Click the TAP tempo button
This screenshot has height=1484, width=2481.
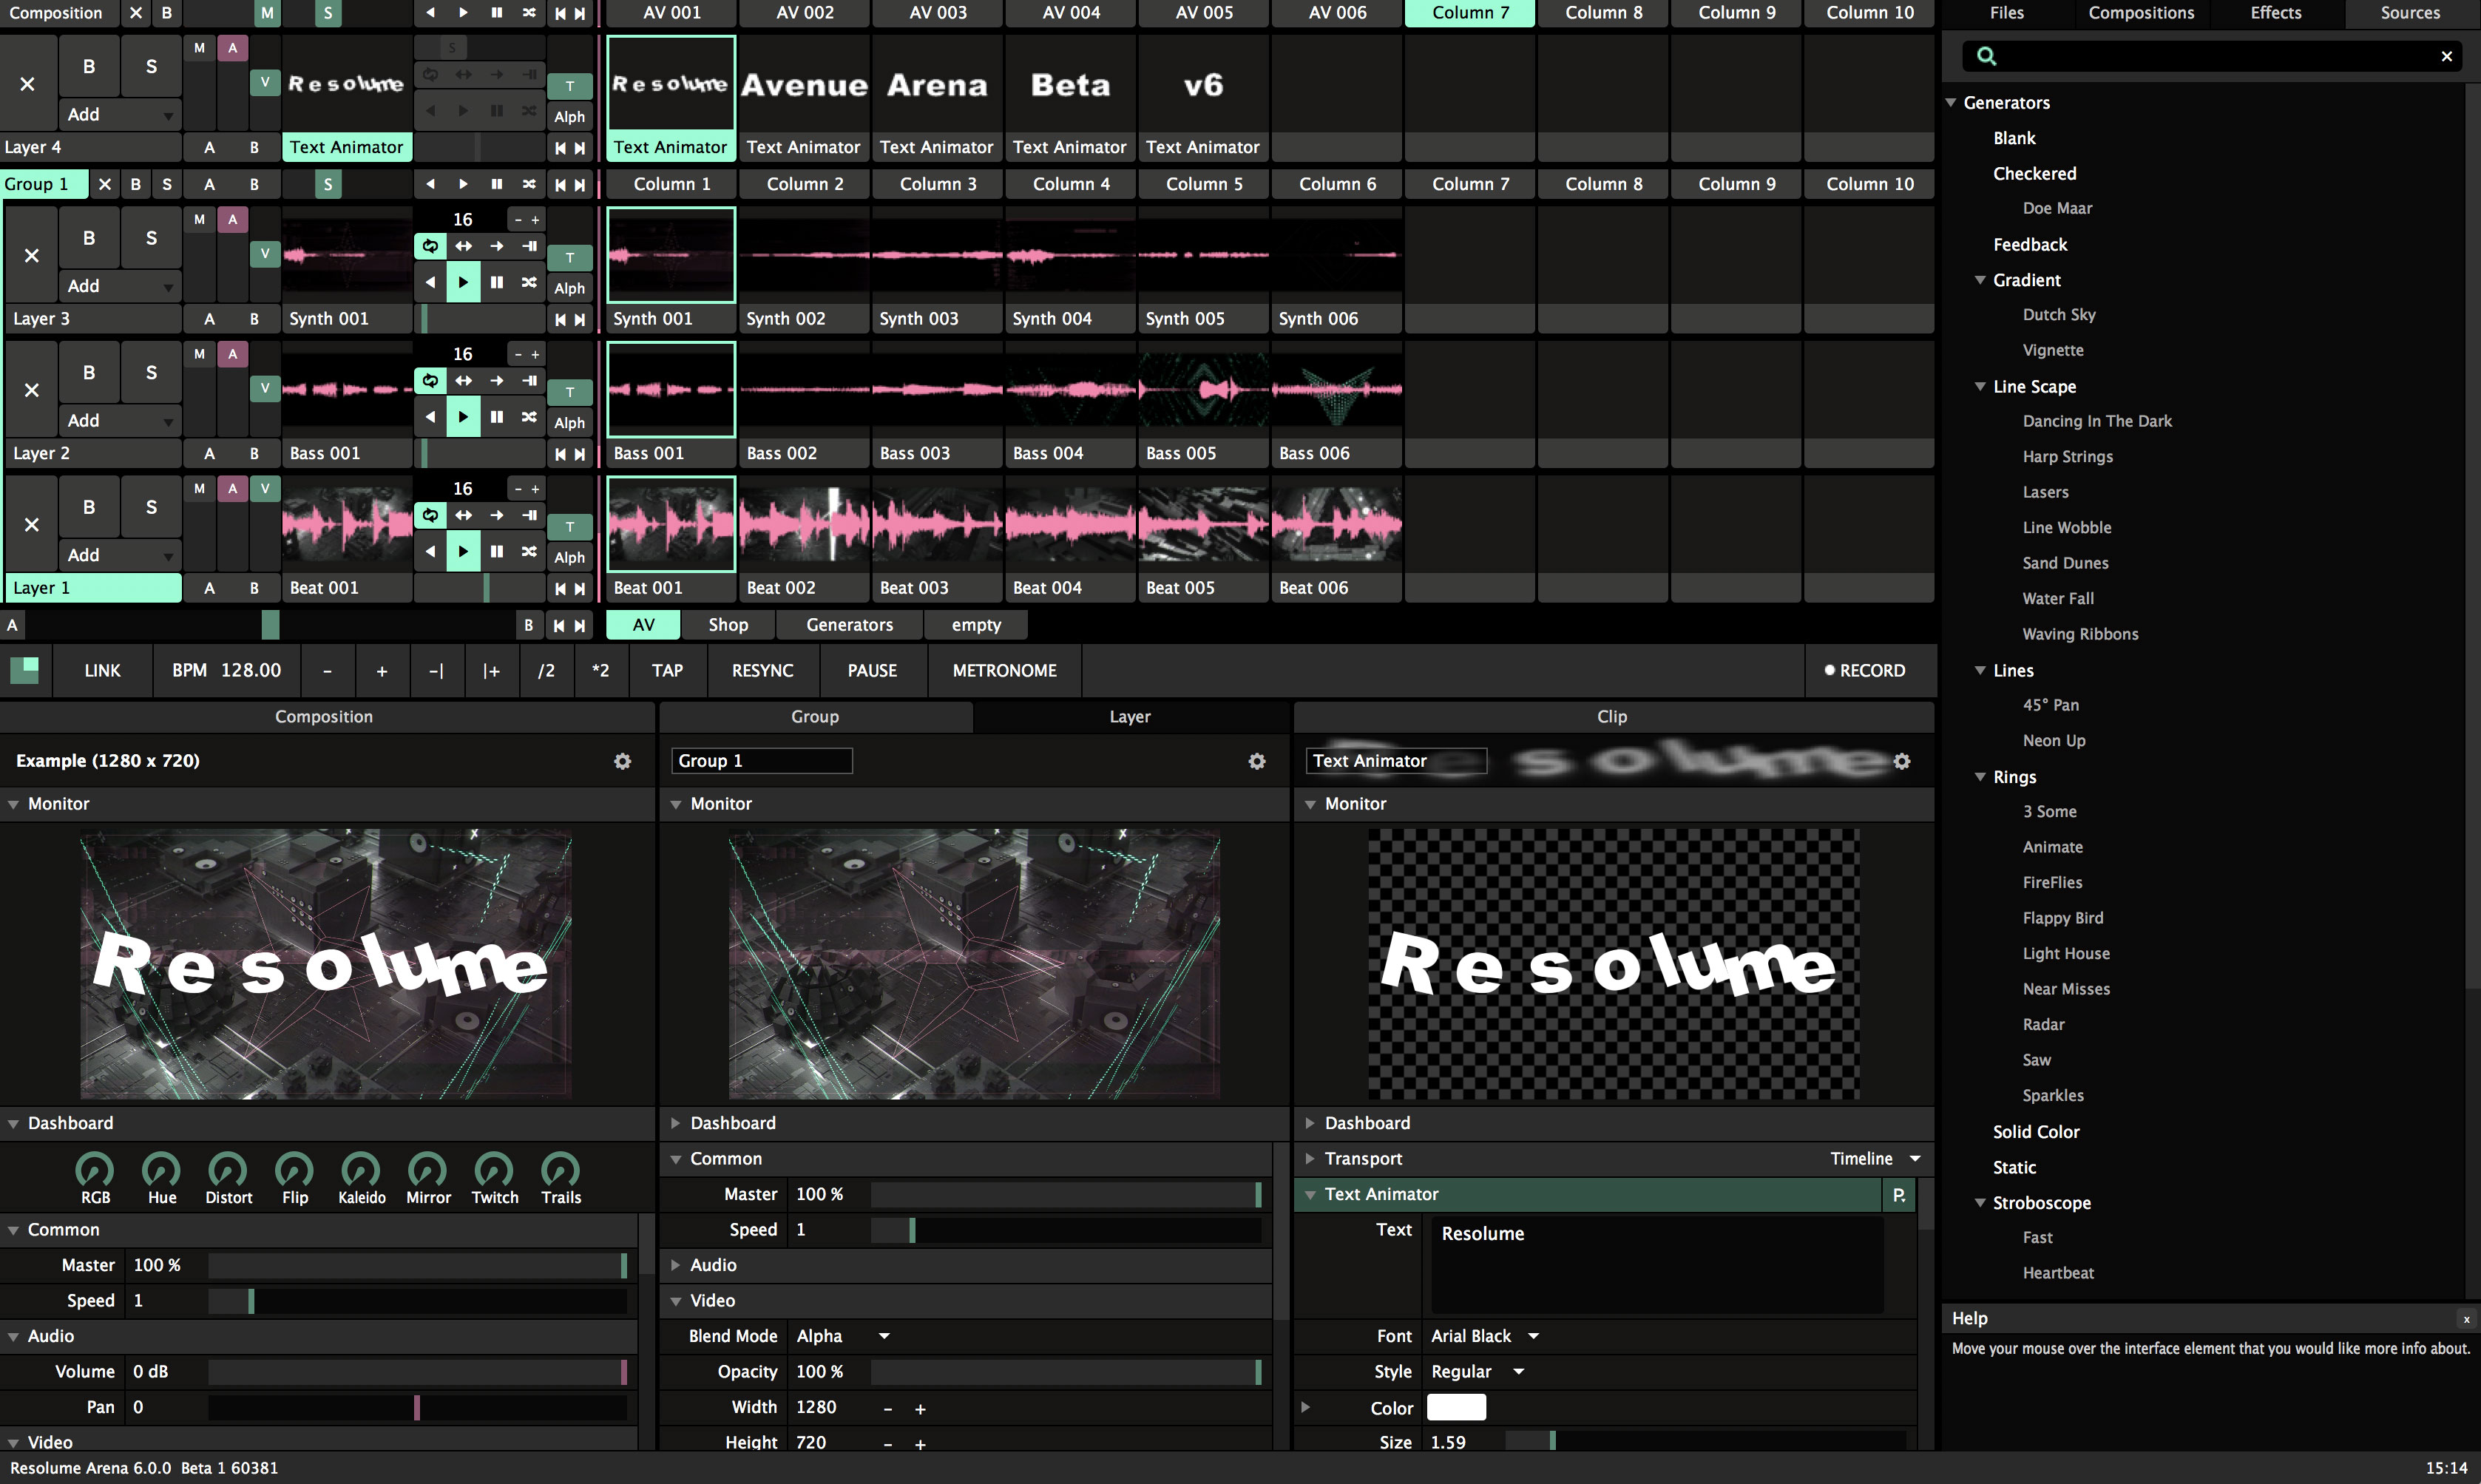coord(668,670)
